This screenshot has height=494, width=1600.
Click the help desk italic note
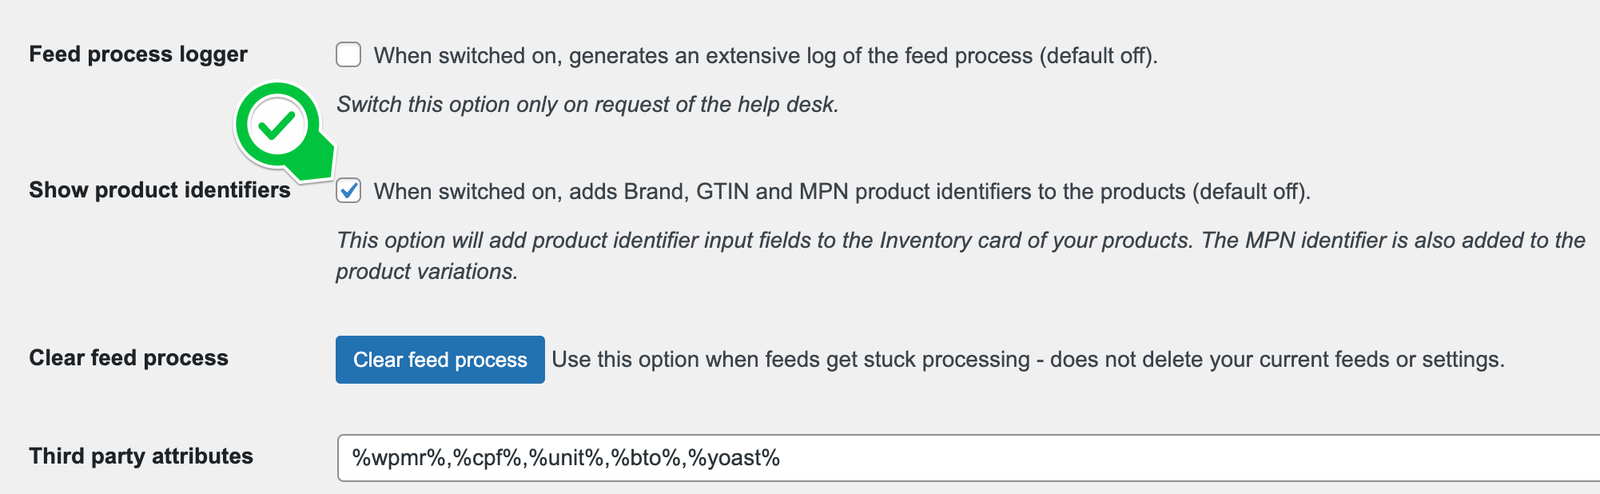coord(587,105)
